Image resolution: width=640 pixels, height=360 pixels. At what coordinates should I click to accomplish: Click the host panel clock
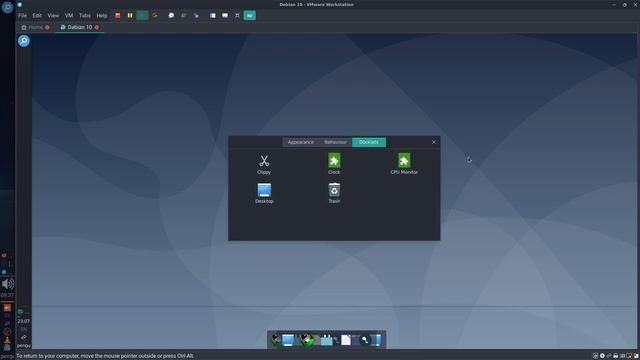tap(7, 295)
